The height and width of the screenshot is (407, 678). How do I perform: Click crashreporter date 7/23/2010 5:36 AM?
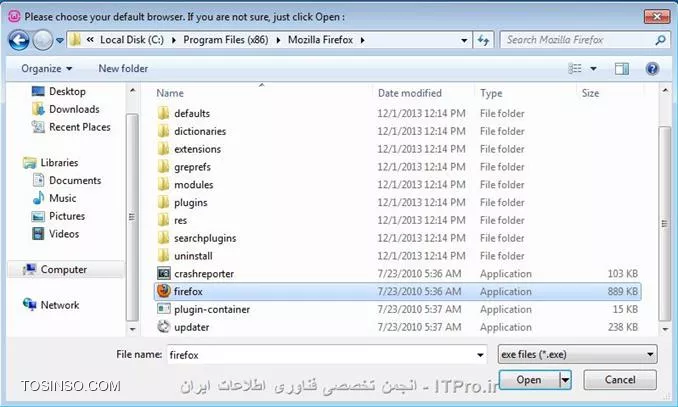pos(419,274)
